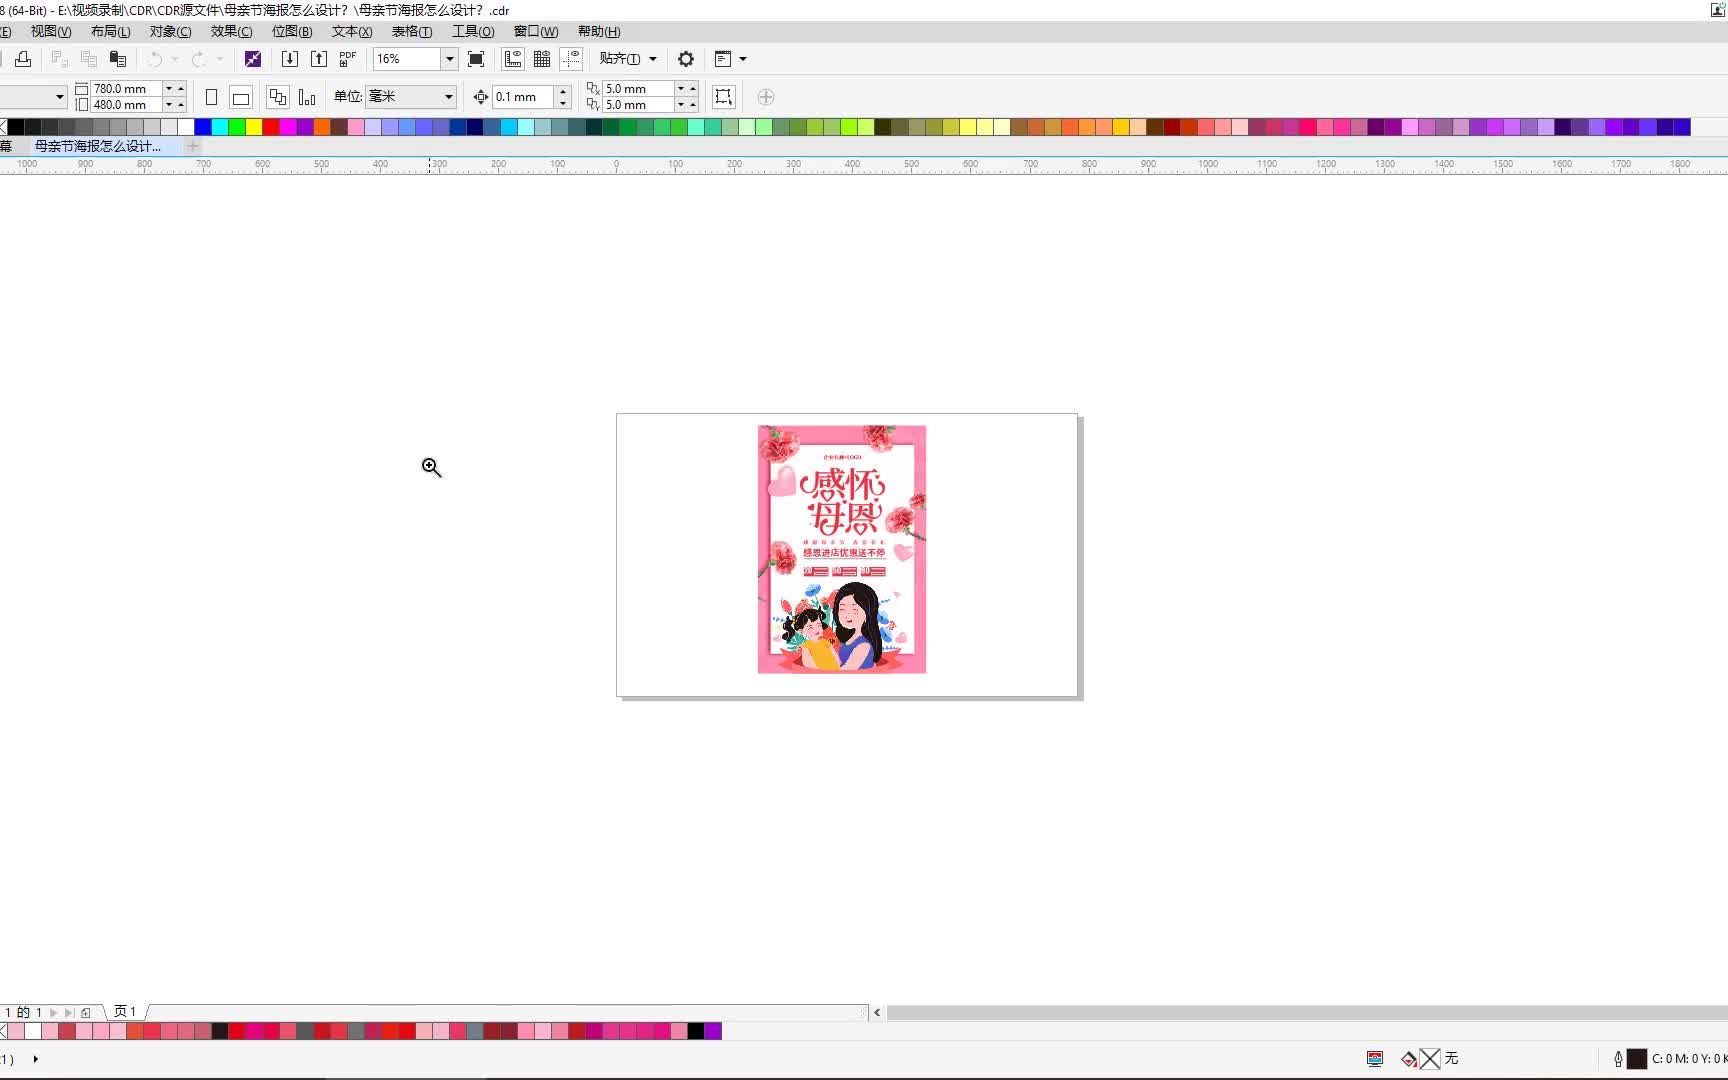Select landscape page orientation
The height and width of the screenshot is (1080, 1728).
[x=241, y=97]
